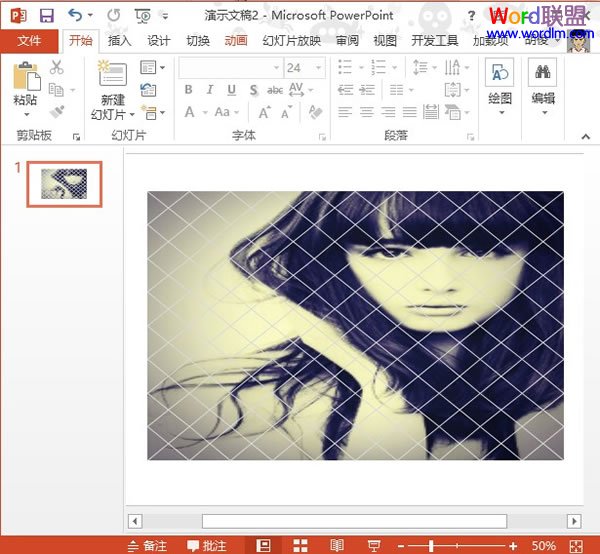Switch to Normal view in the status bar
This screenshot has width=600, height=554.
[x=263, y=545]
